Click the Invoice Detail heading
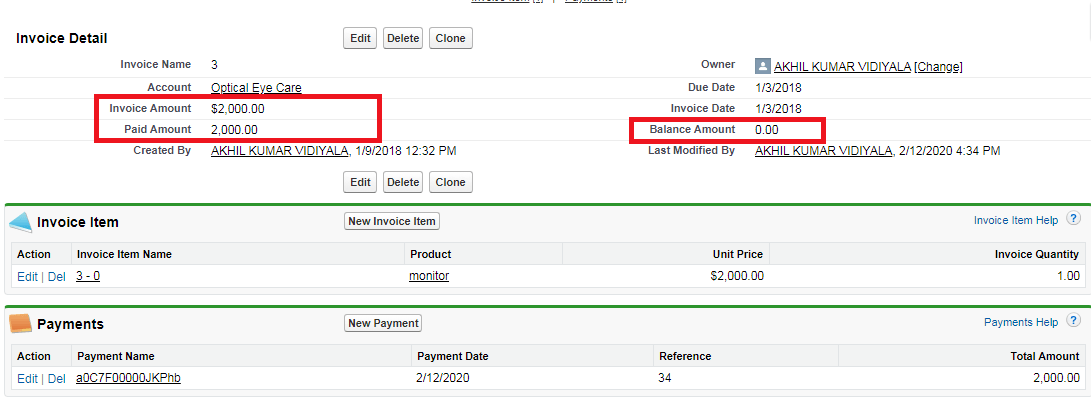1091x408 pixels. (x=61, y=38)
